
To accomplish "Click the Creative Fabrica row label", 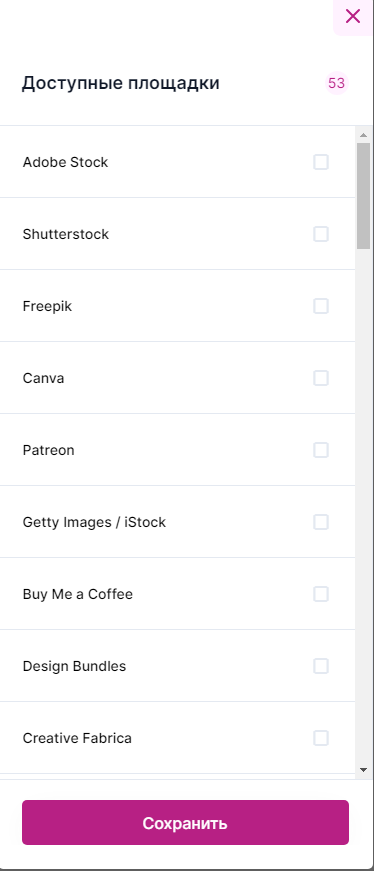I will (77, 738).
